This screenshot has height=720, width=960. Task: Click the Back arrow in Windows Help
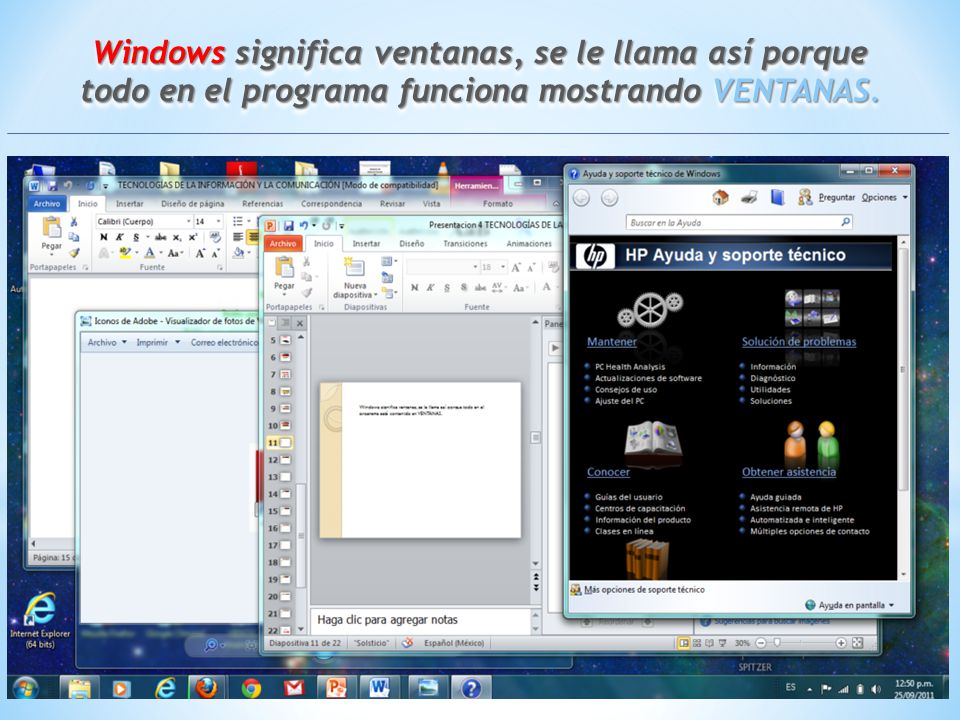point(582,198)
